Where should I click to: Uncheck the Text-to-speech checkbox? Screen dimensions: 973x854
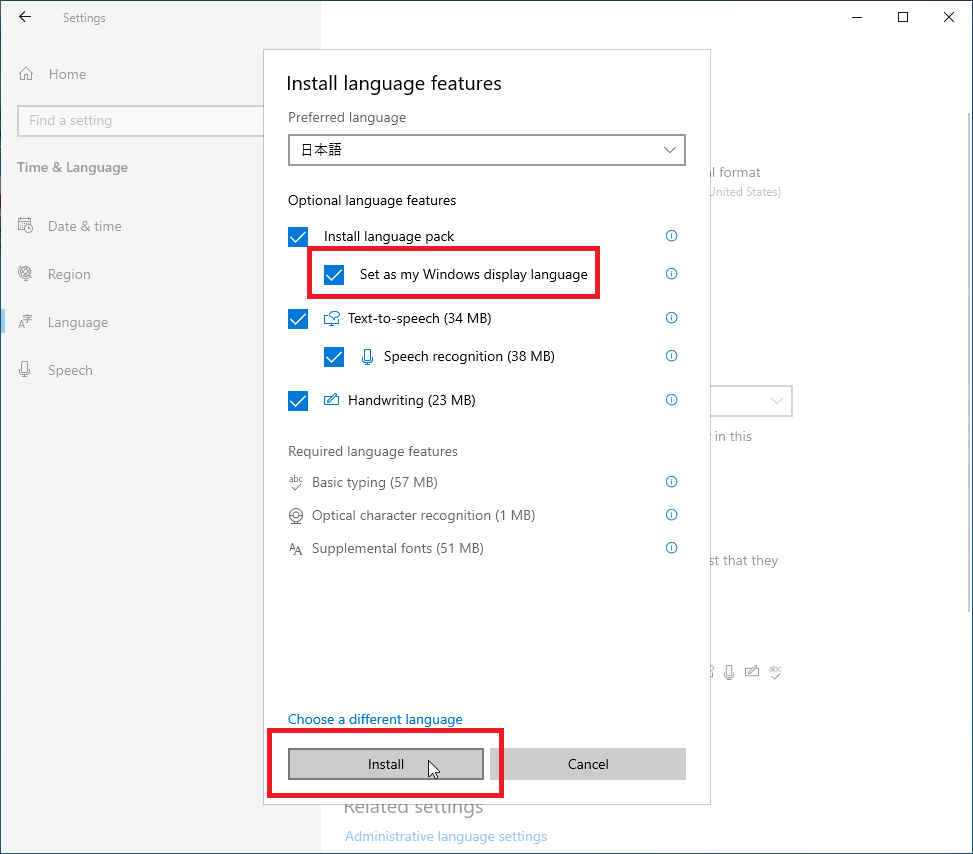[298, 318]
